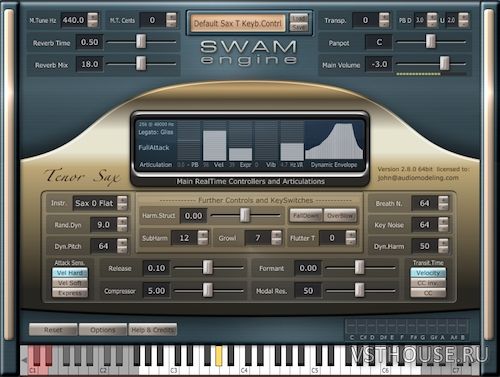Click the Flutter T stepper arrows
This screenshot has width=500, height=377.
point(351,238)
